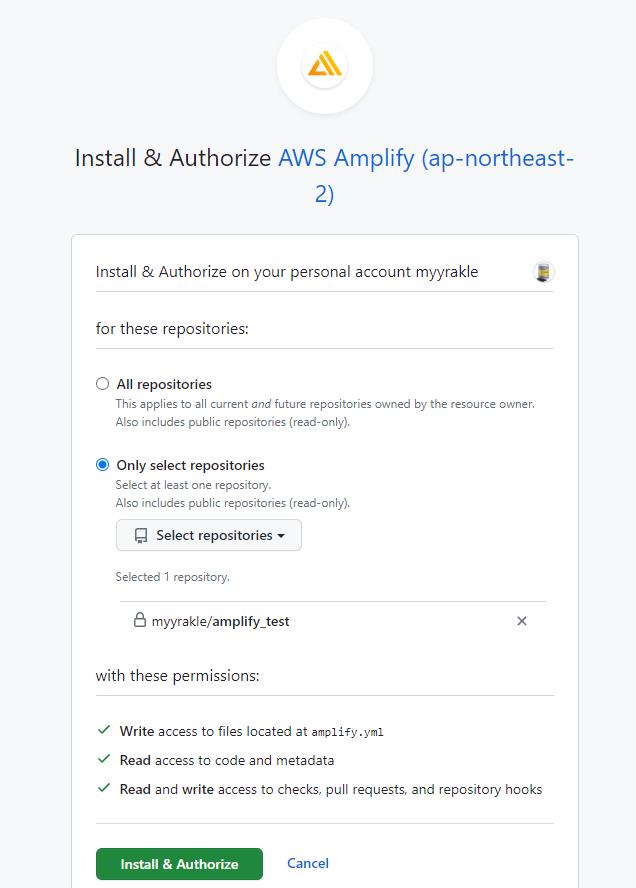Open the AWS Amplify (ap-northeast-2) link
Image resolution: width=636 pixels, height=888 pixels.
click(x=425, y=158)
